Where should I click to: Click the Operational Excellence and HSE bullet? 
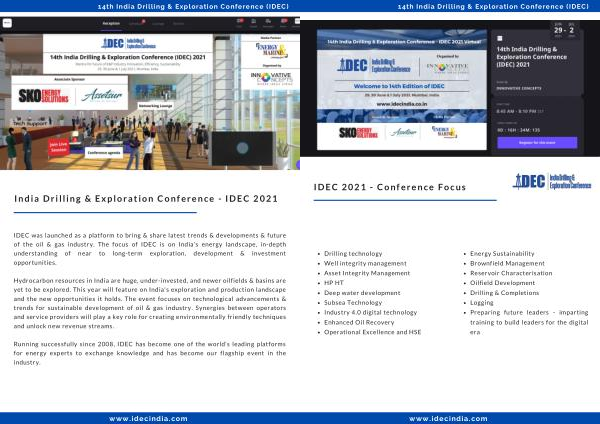372,332
